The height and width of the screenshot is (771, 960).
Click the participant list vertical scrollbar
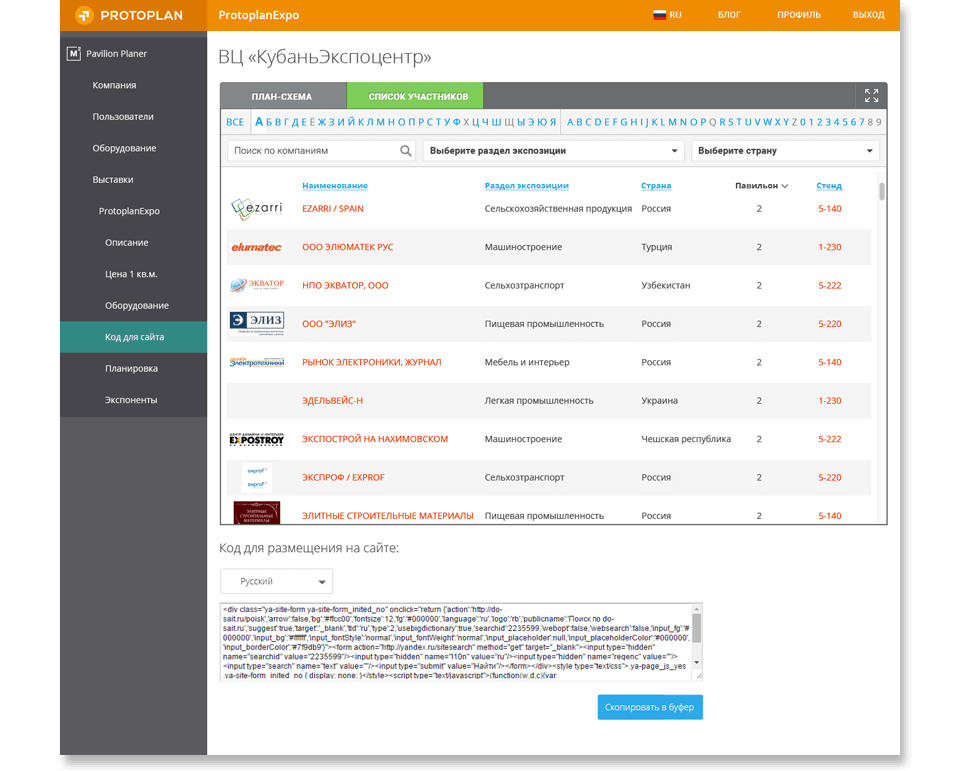(x=882, y=191)
